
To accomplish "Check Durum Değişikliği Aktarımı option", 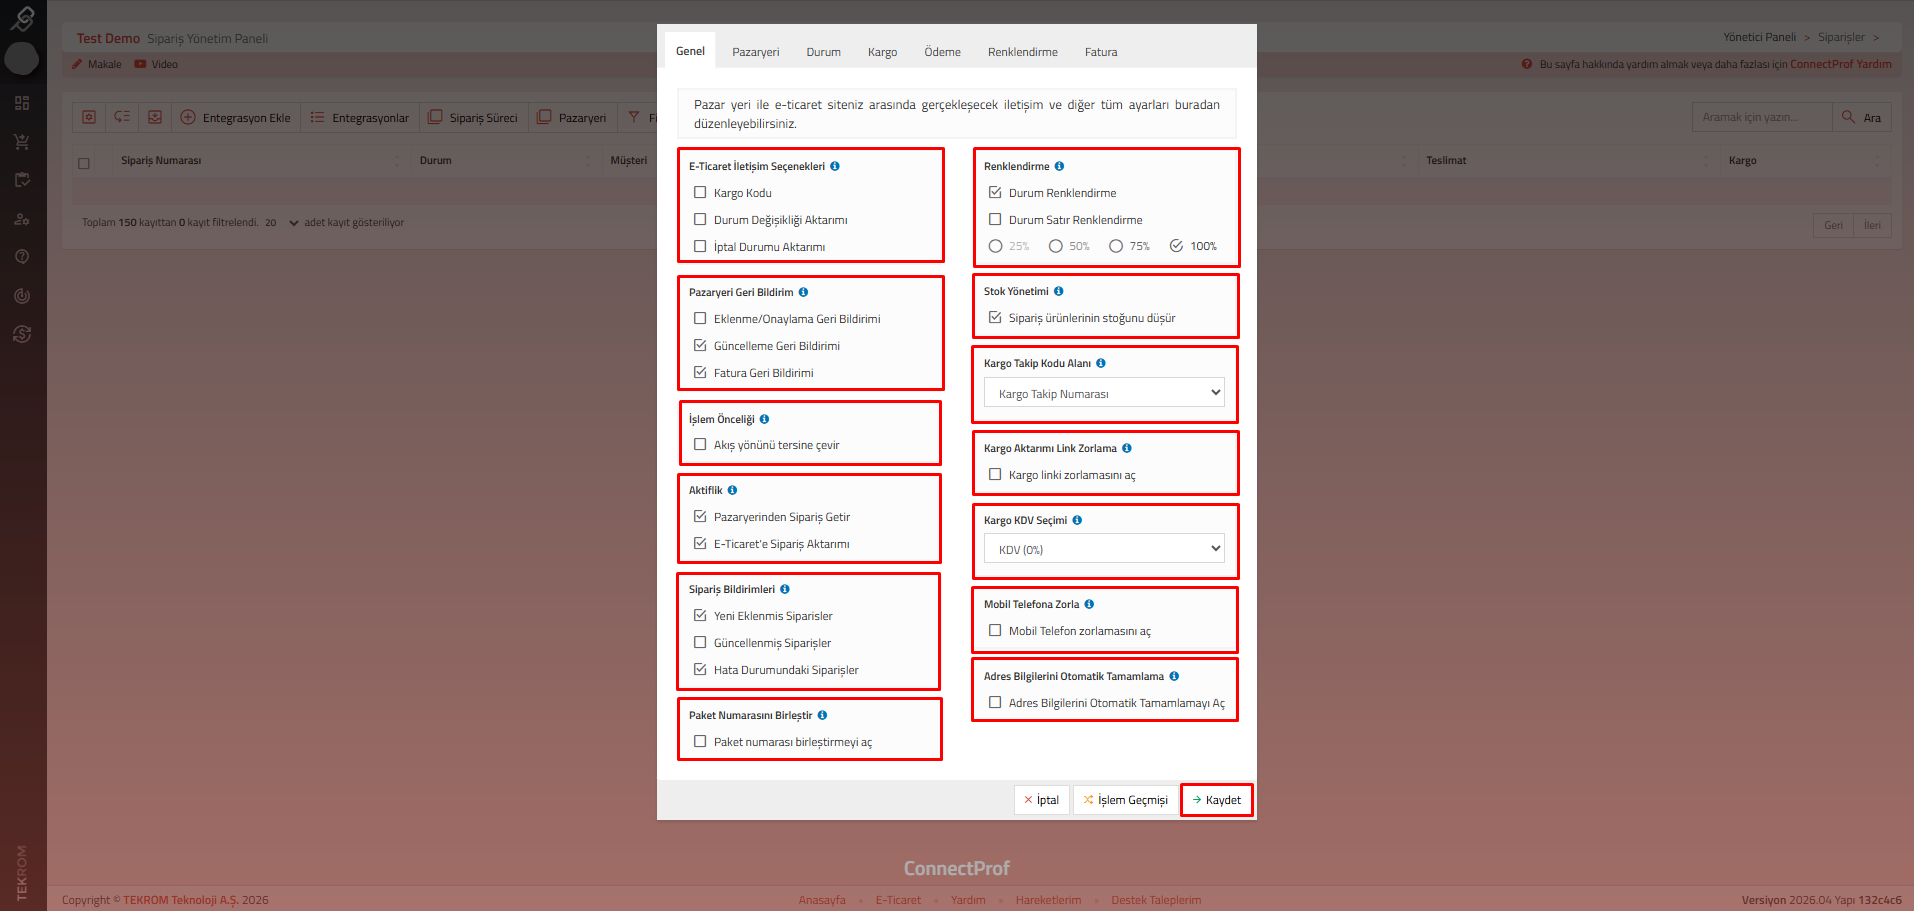I will pyautogui.click(x=700, y=219).
